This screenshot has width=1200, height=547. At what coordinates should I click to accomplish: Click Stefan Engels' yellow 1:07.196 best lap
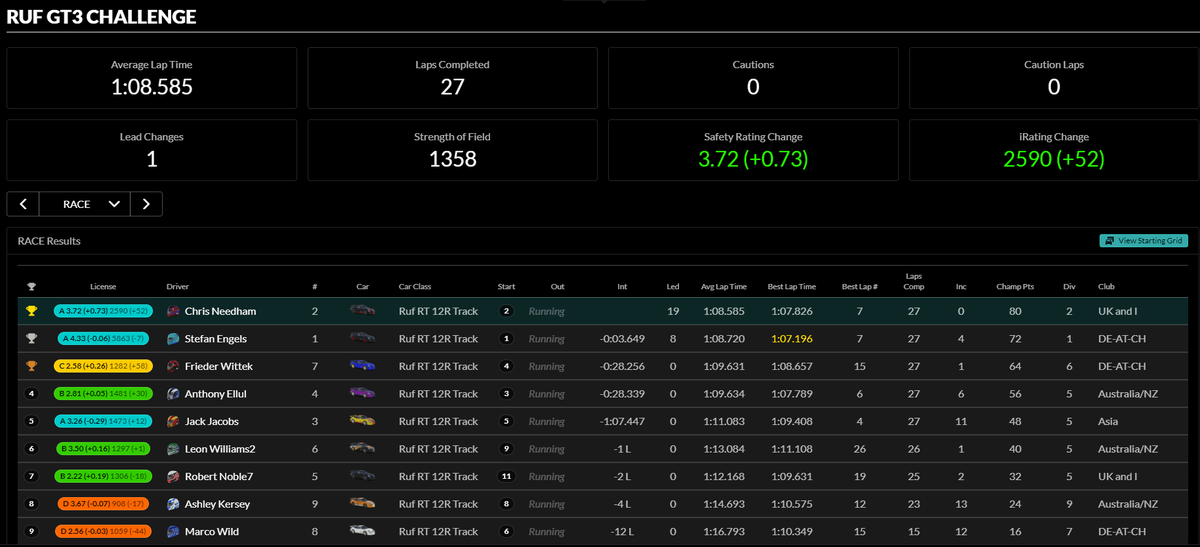(791, 339)
